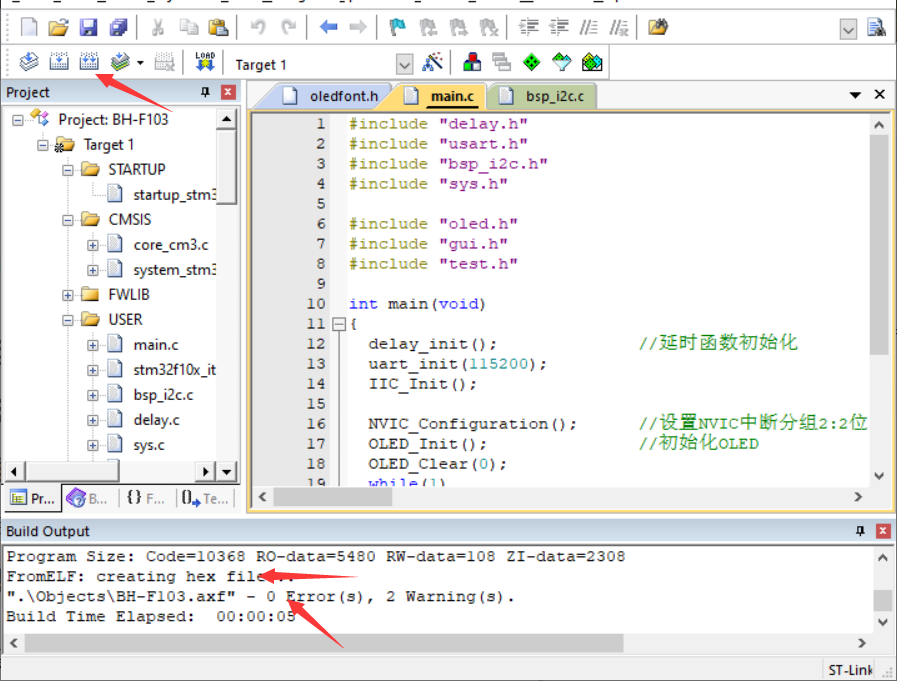
Task: Insert a bookmark with the flag icon
Action: point(397,27)
